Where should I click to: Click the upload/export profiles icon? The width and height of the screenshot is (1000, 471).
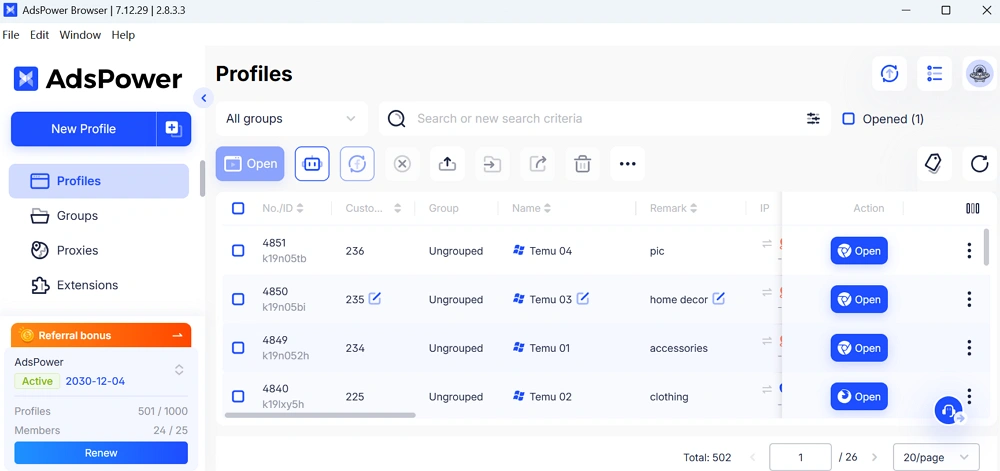point(447,164)
